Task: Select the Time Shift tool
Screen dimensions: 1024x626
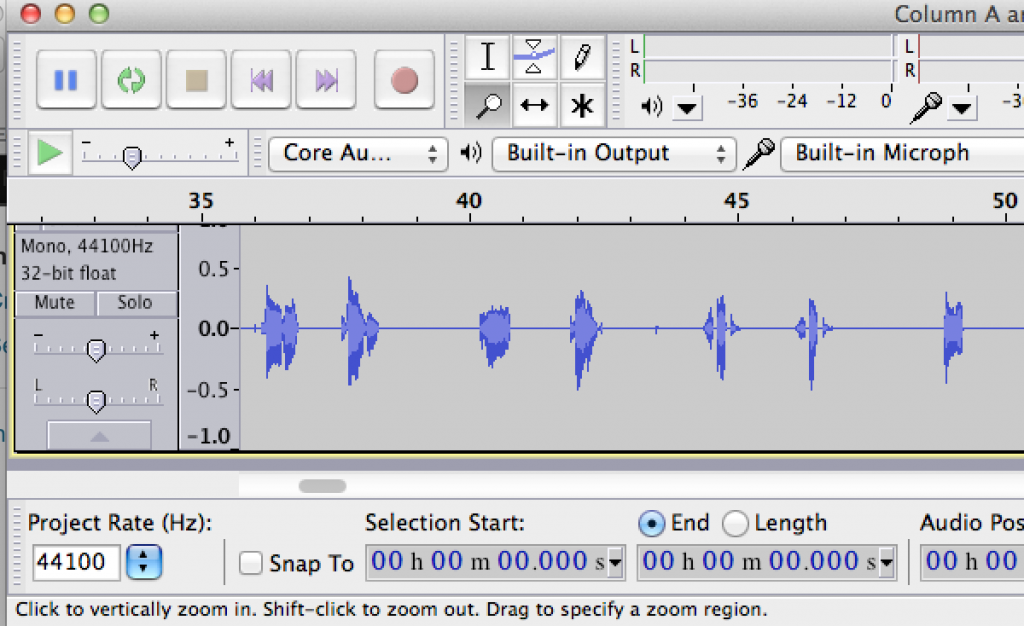Action: pos(534,105)
